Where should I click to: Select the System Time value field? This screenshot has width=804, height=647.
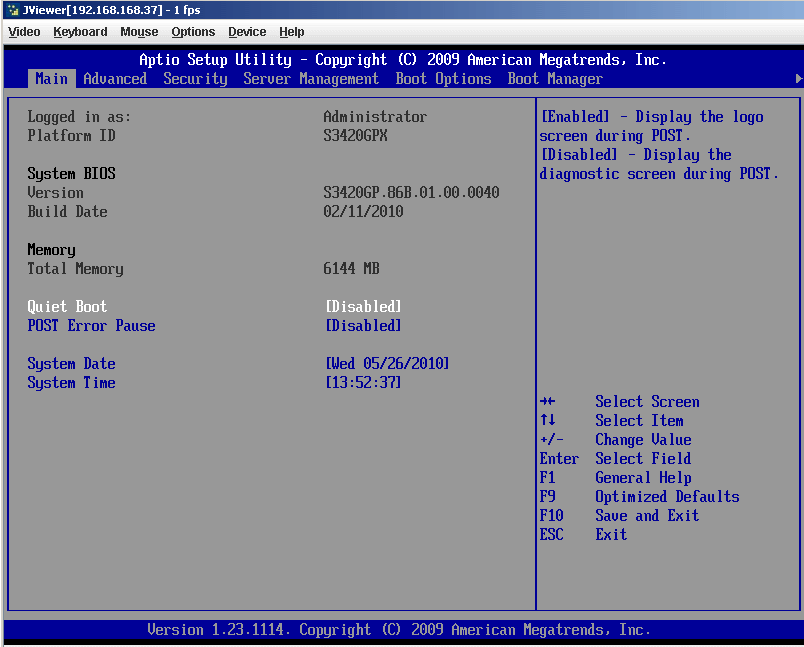363,383
